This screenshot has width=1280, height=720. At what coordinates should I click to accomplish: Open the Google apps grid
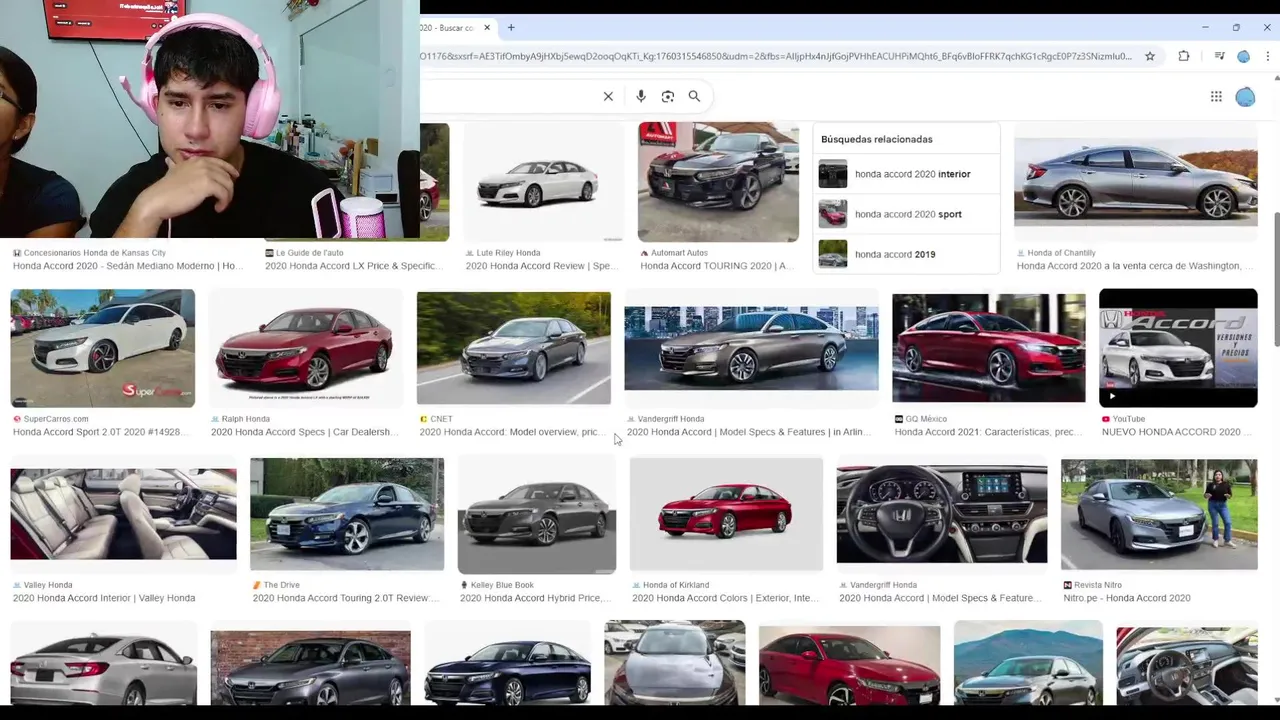click(1216, 96)
